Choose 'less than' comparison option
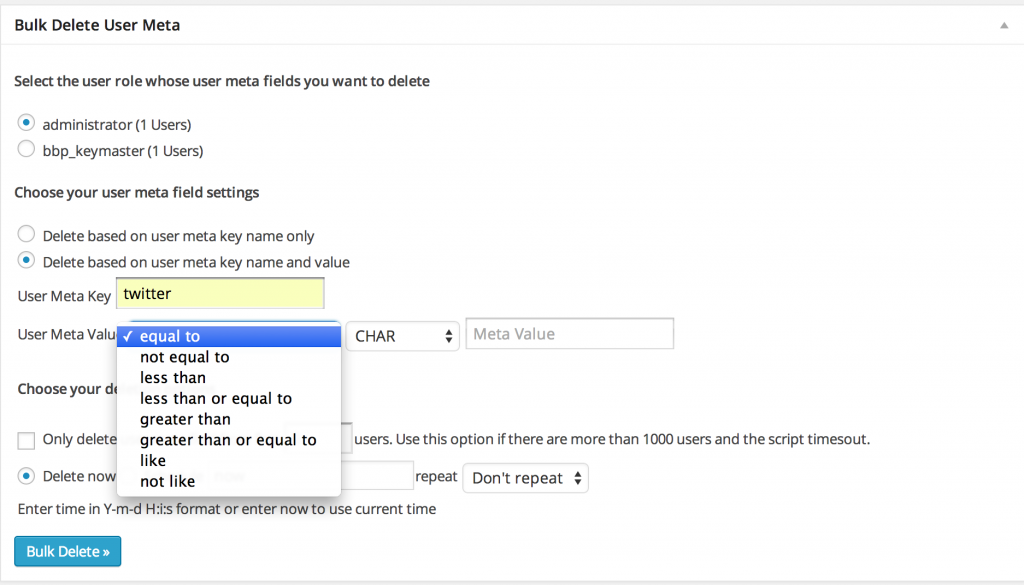 [171, 377]
